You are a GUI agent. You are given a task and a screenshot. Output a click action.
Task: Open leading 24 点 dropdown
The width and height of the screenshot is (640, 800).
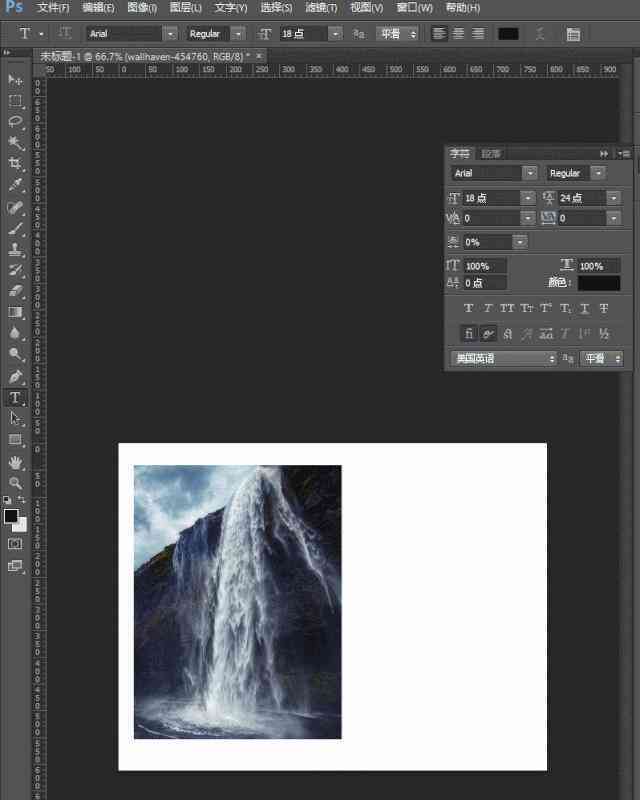click(614, 197)
